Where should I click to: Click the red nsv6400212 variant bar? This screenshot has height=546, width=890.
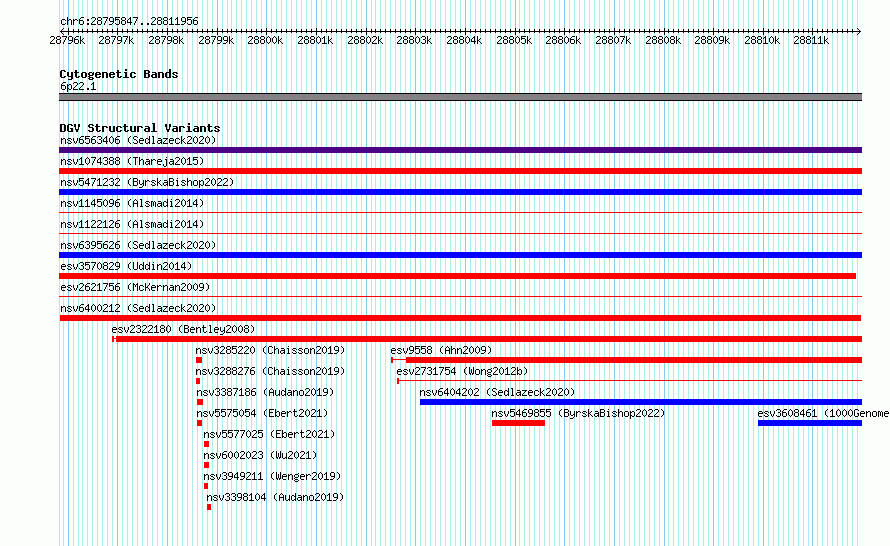click(x=460, y=318)
